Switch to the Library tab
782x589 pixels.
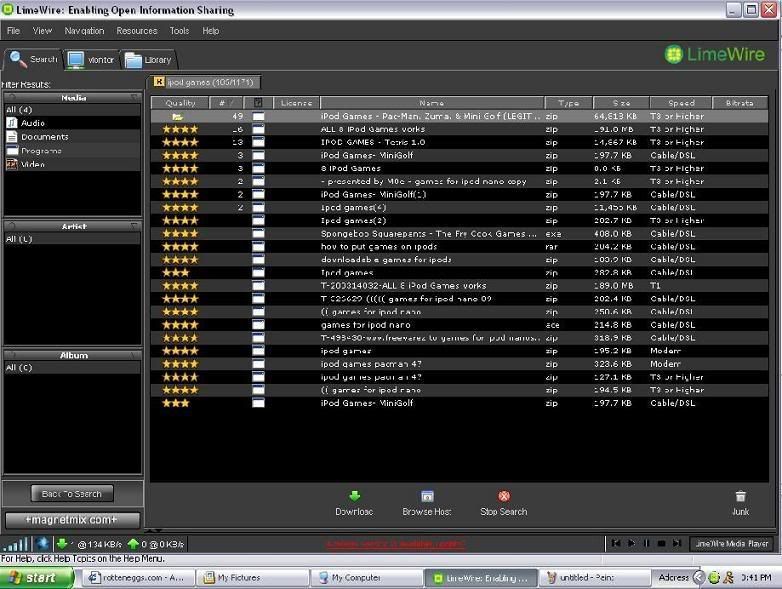click(x=149, y=60)
